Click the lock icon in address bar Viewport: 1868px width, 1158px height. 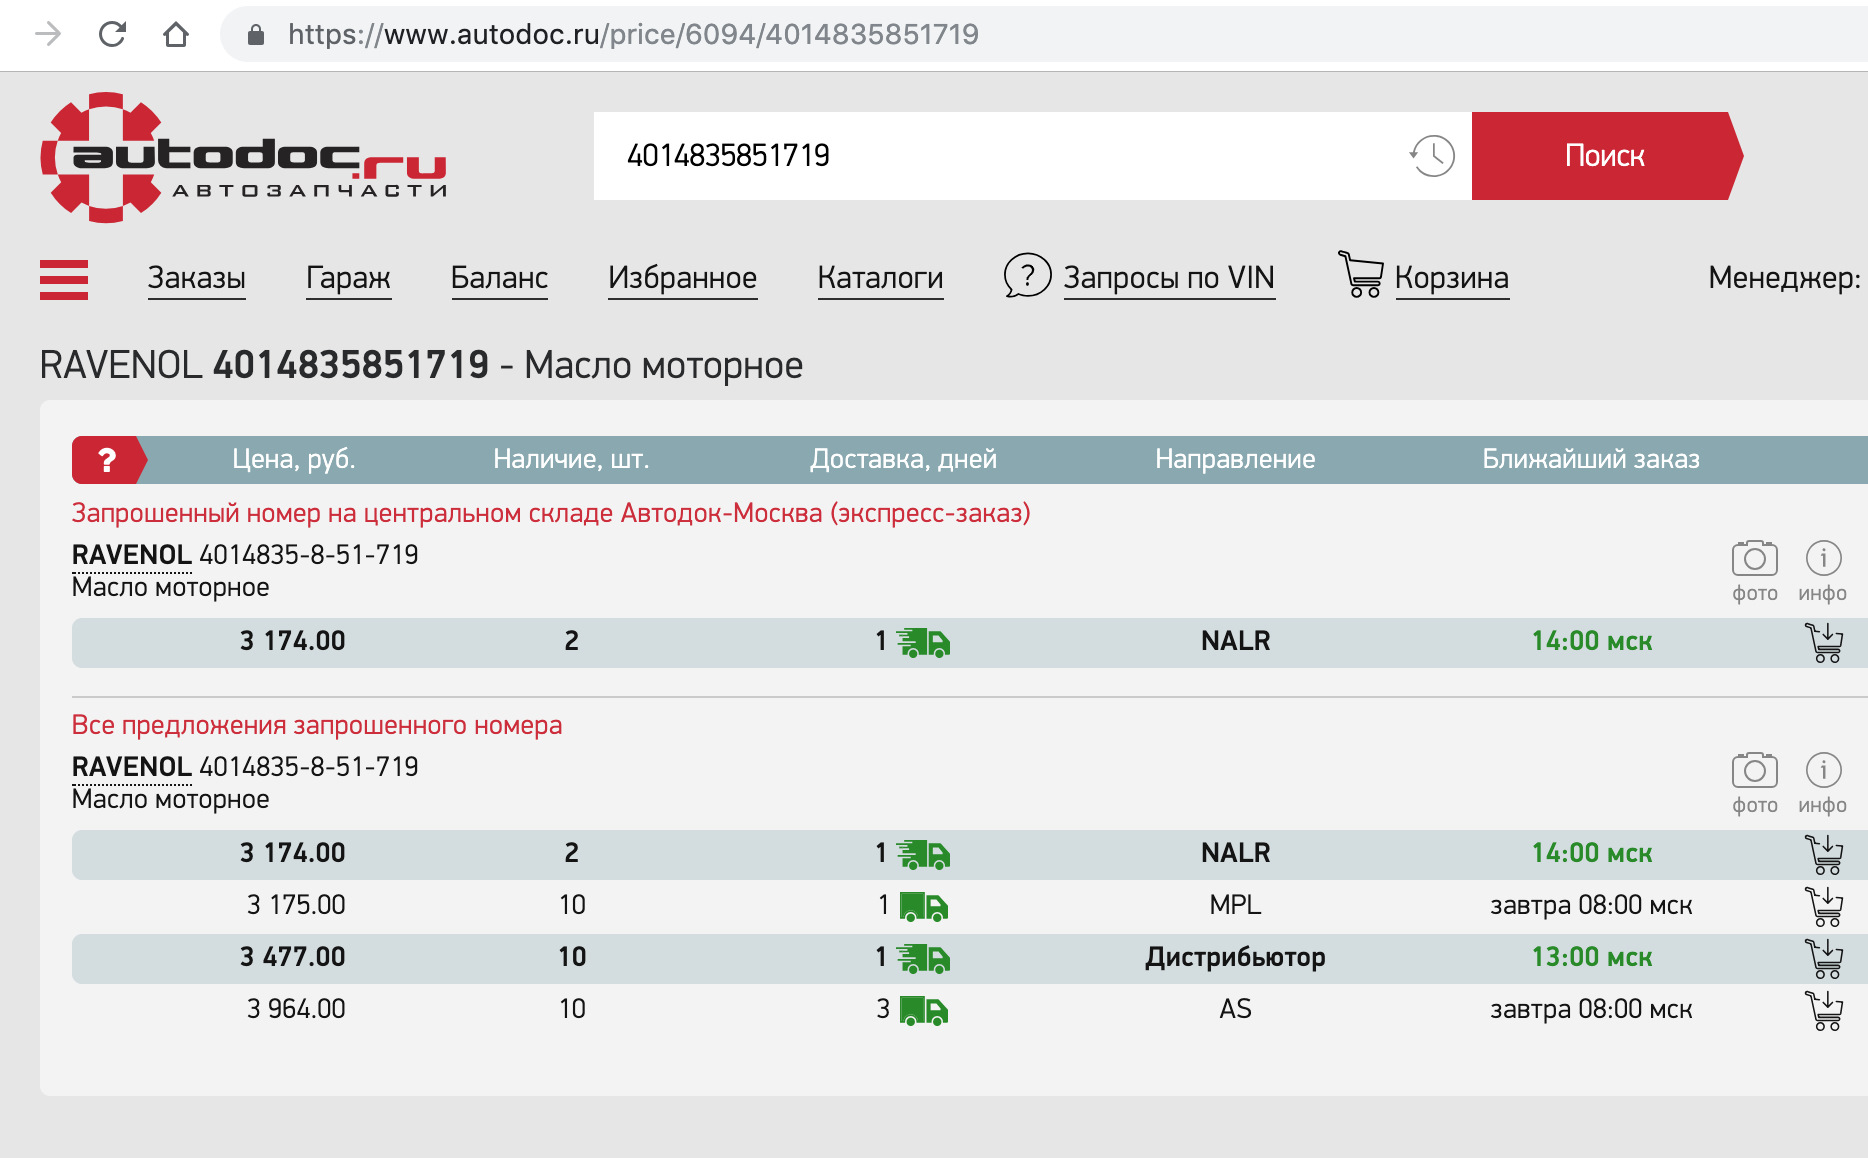click(256, 35)
